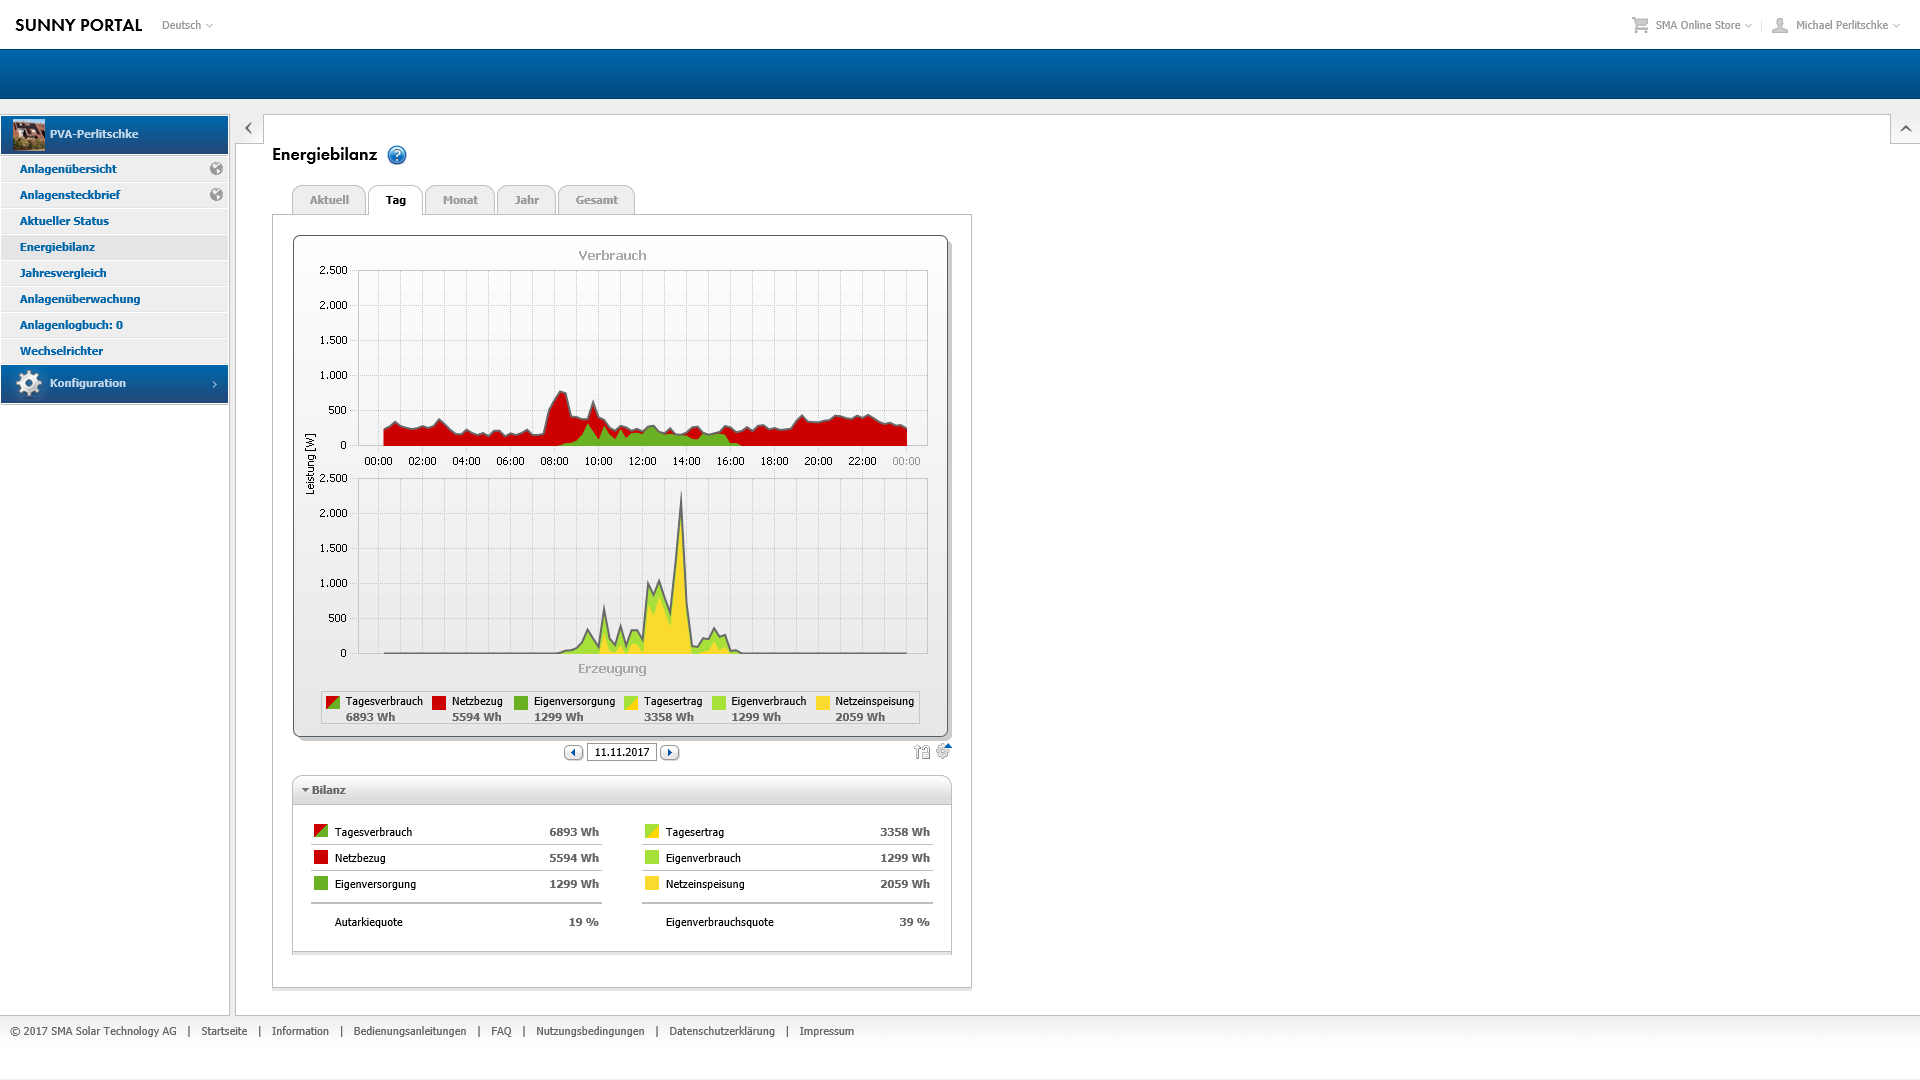Expand the Konfiguration menu

coord(115,384)
